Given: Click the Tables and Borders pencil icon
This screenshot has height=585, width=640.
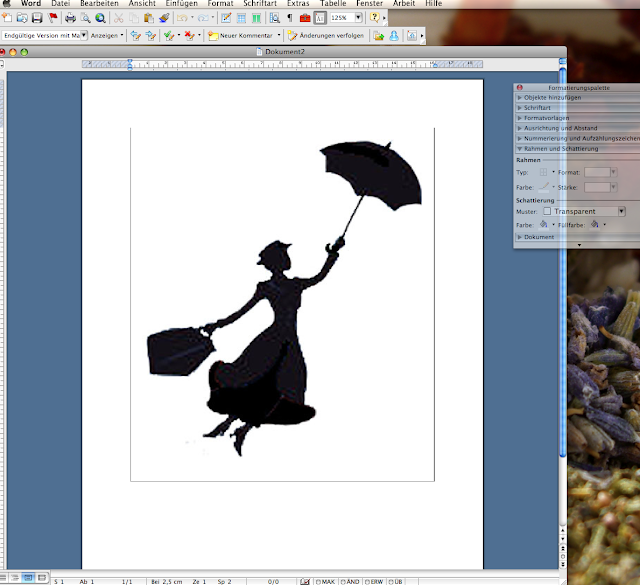Looking at the screenshot, I should 226,18.
